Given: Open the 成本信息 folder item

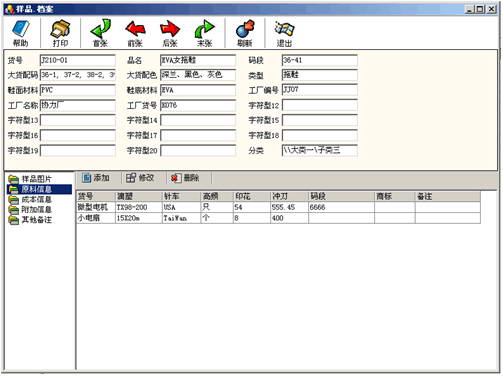Looking at the screenshot, I should pos(30,200).
